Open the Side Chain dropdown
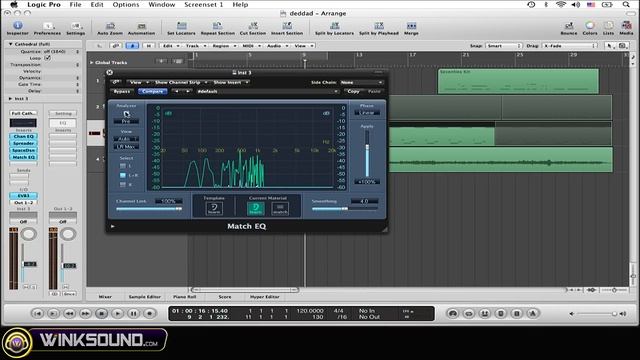 361,82
